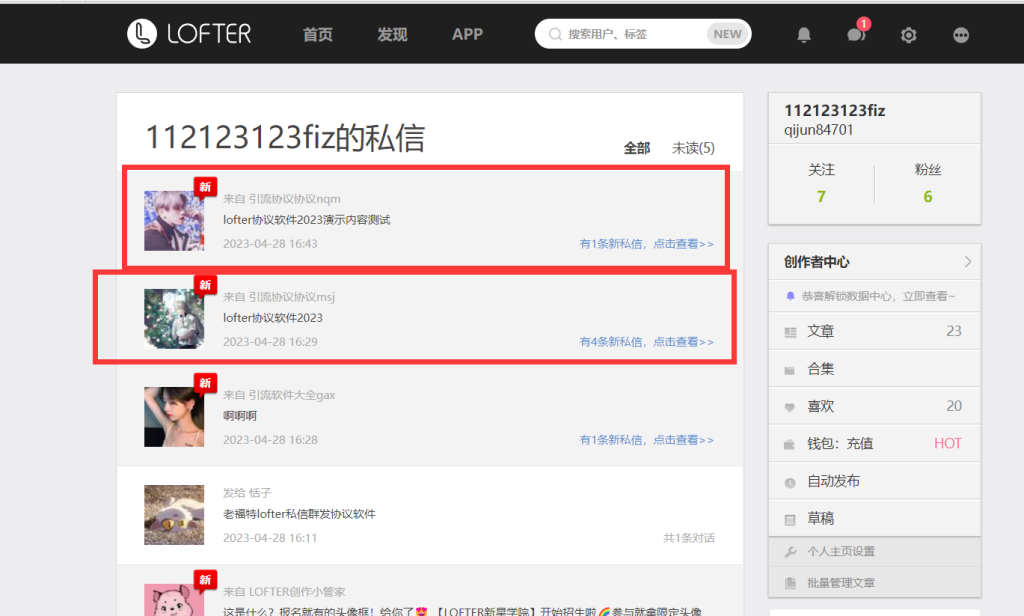Switch to the 未读(5) tab

(693, 148)
